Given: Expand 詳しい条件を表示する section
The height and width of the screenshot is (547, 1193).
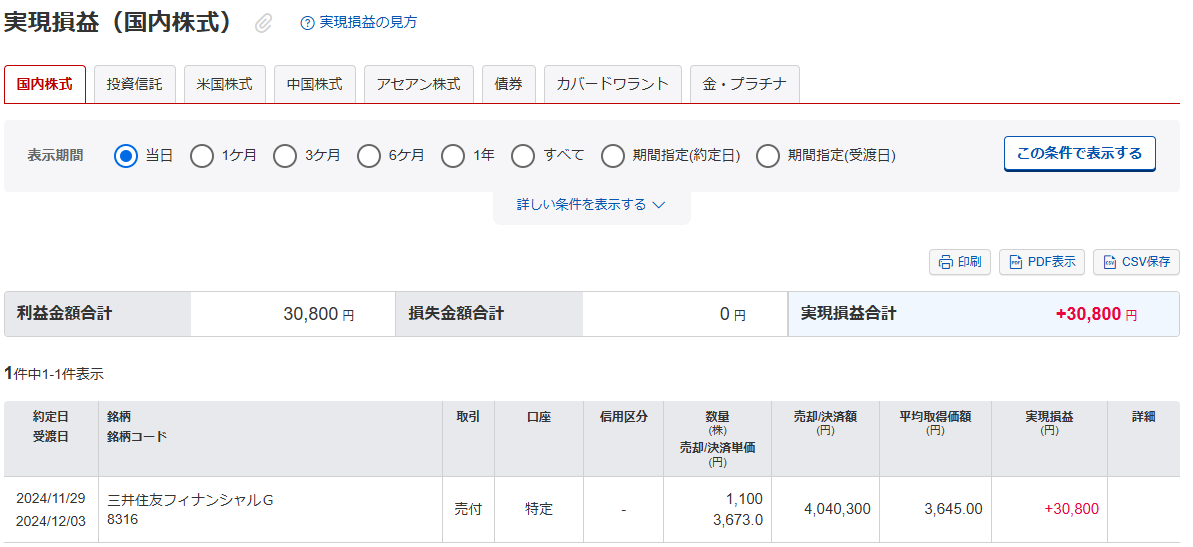Looking at the screenshot, I should (x=591, y=205).
